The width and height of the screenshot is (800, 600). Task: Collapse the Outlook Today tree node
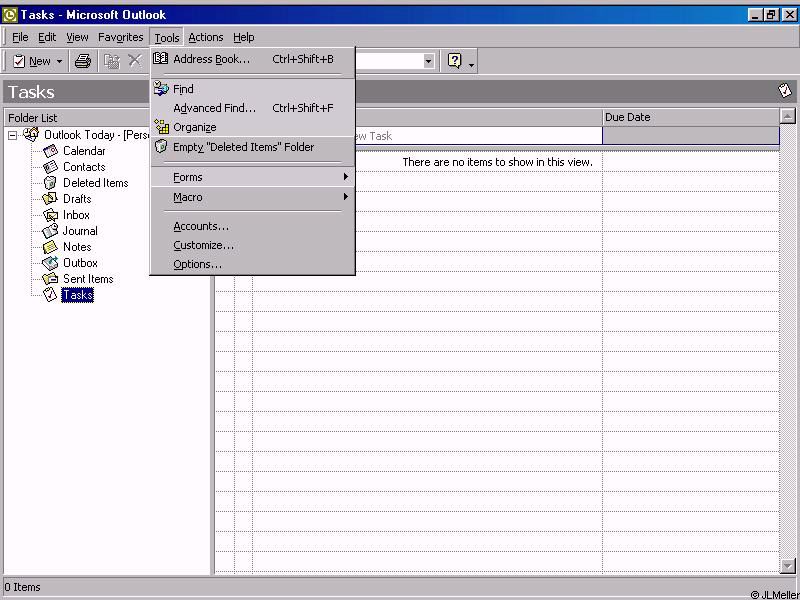[x=13, y=135]
